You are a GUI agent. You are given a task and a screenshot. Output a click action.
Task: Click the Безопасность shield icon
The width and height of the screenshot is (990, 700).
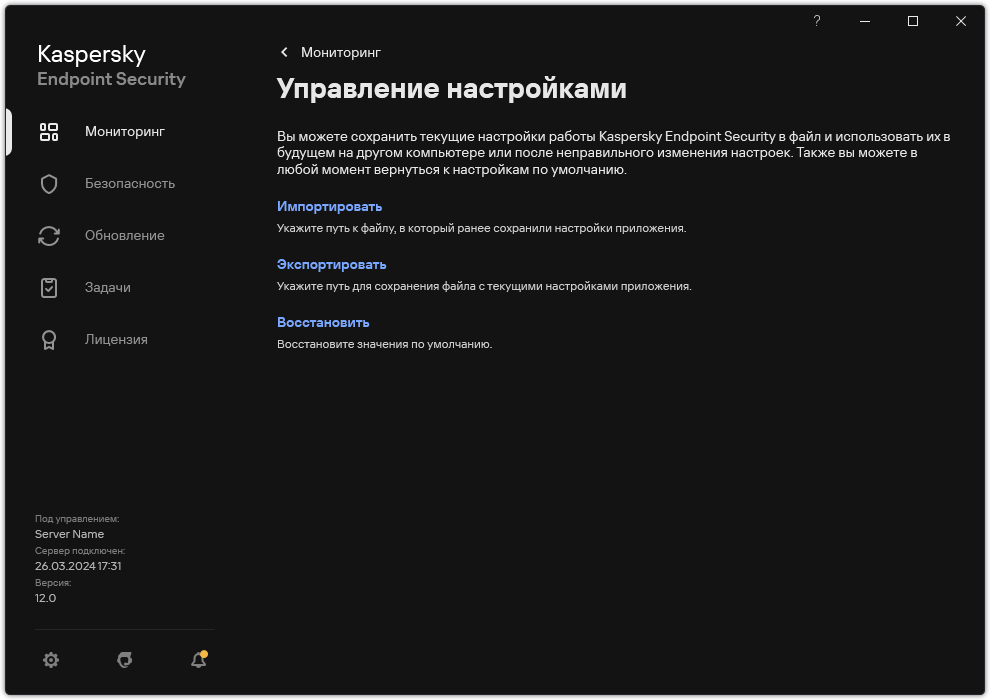[48, 183]
